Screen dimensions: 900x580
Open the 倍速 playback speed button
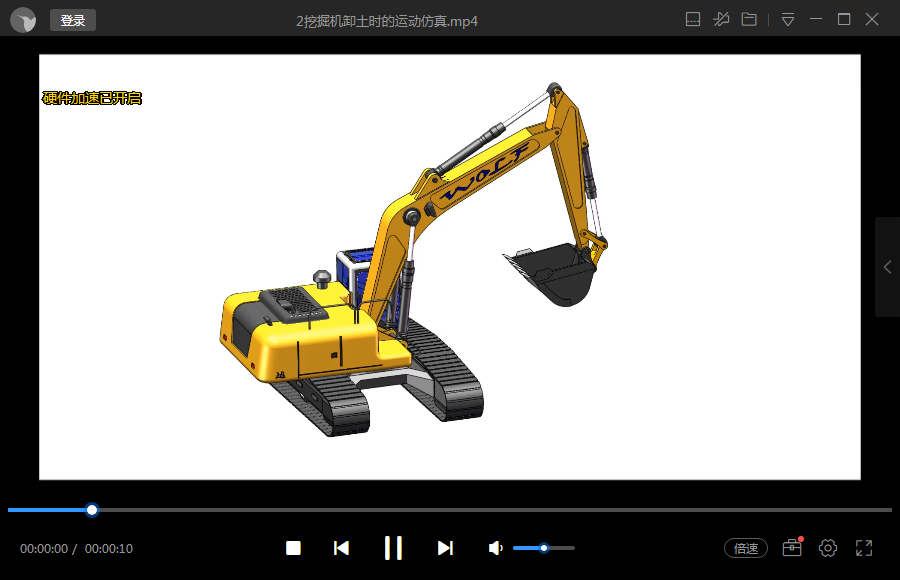click(x=746, y=548)
